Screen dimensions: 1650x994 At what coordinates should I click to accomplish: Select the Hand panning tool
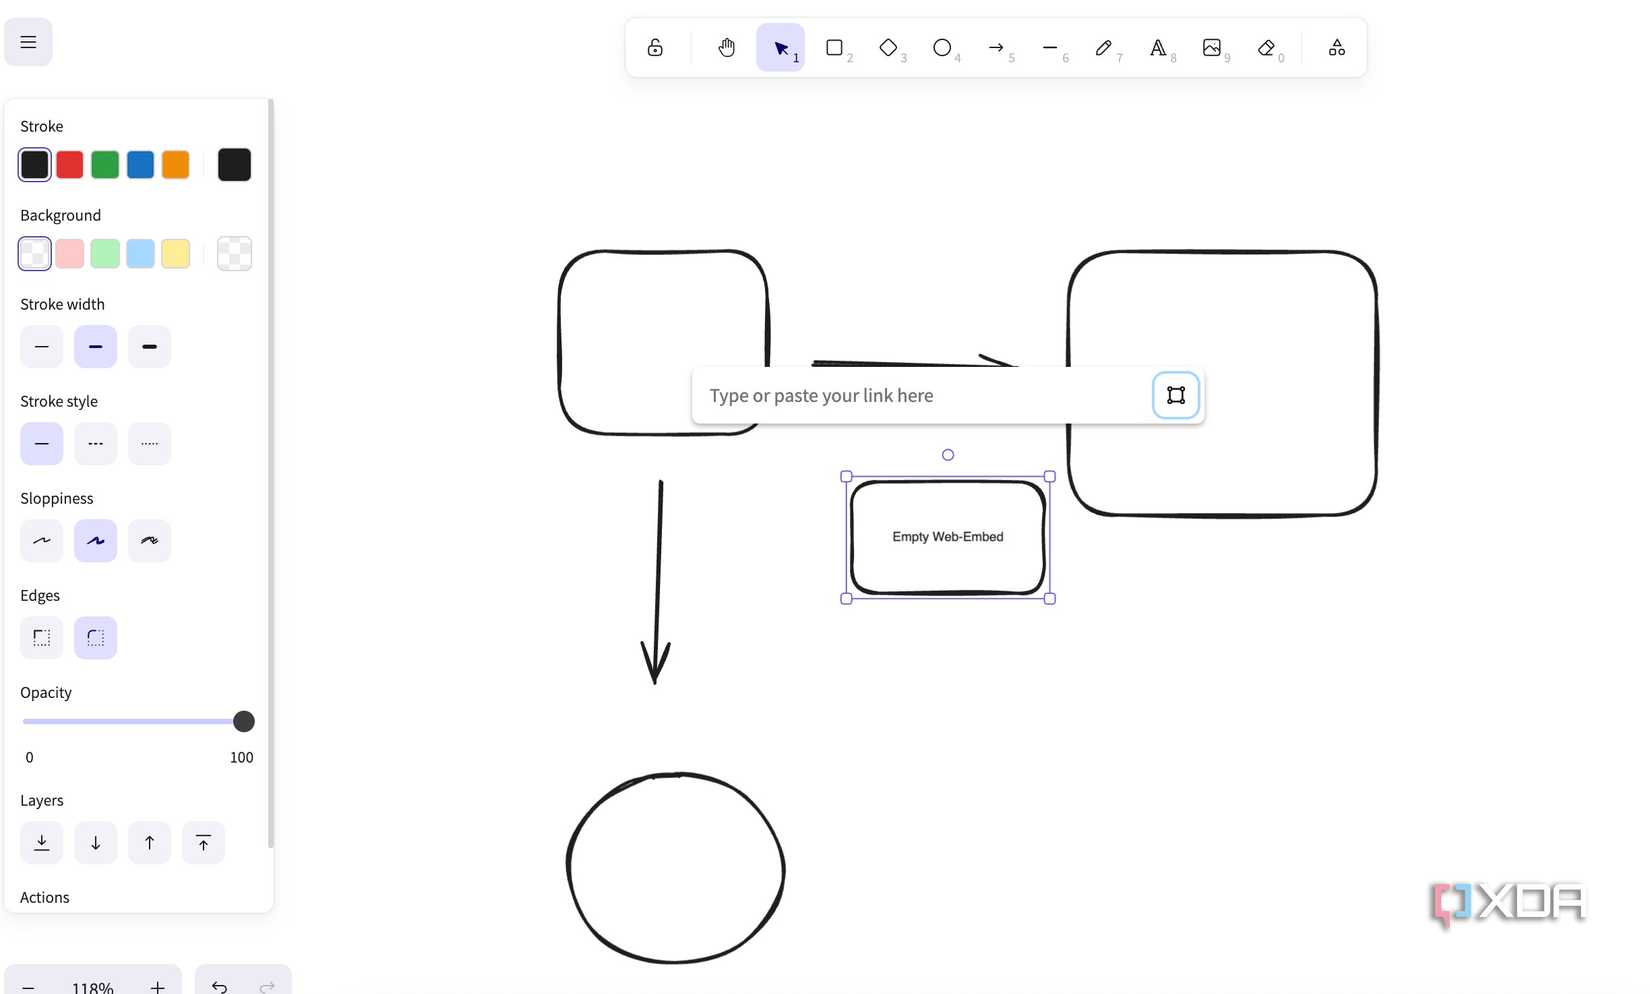727,47
